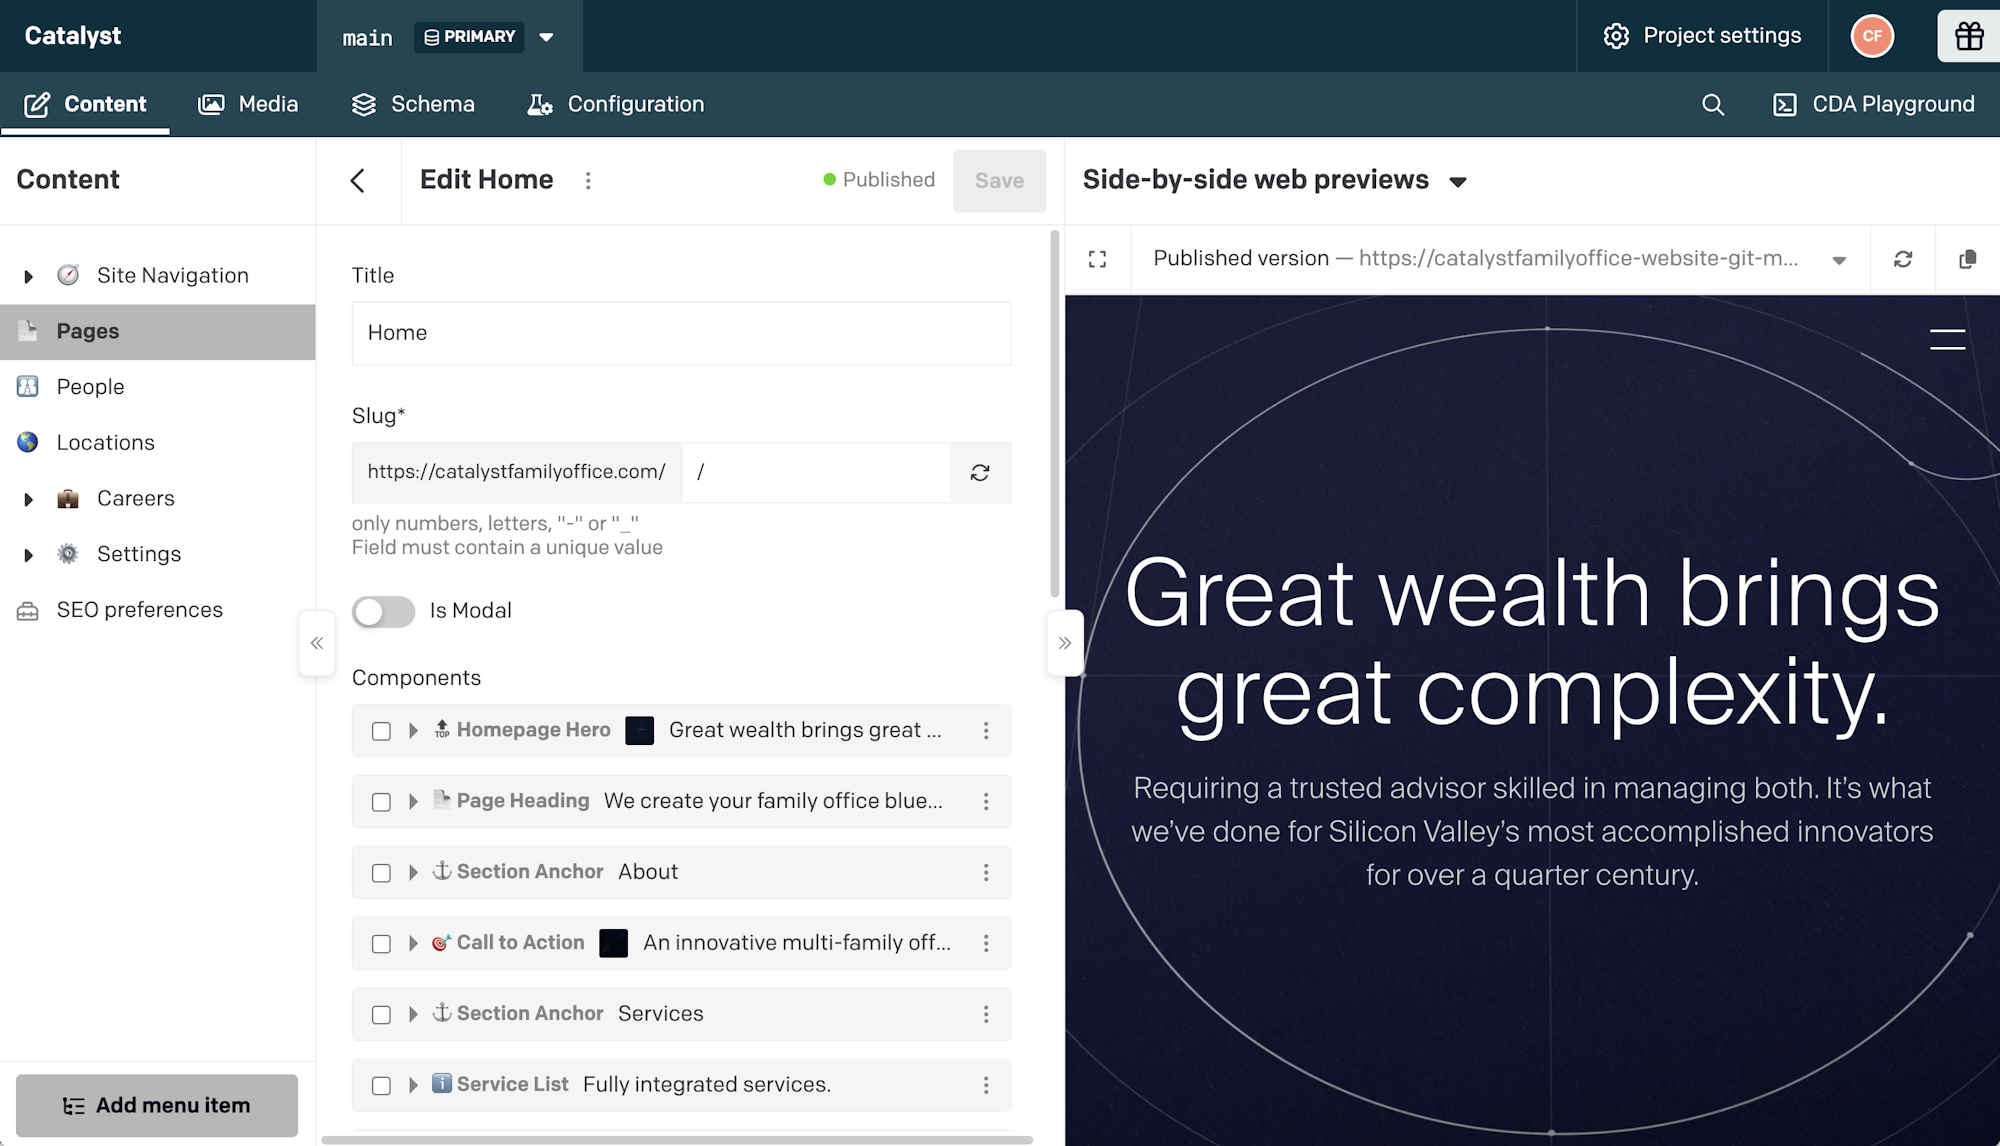The image size is (2000, 1146).
Task: Regenerate slug with refresh icon
Action: (x=979, y=472)
